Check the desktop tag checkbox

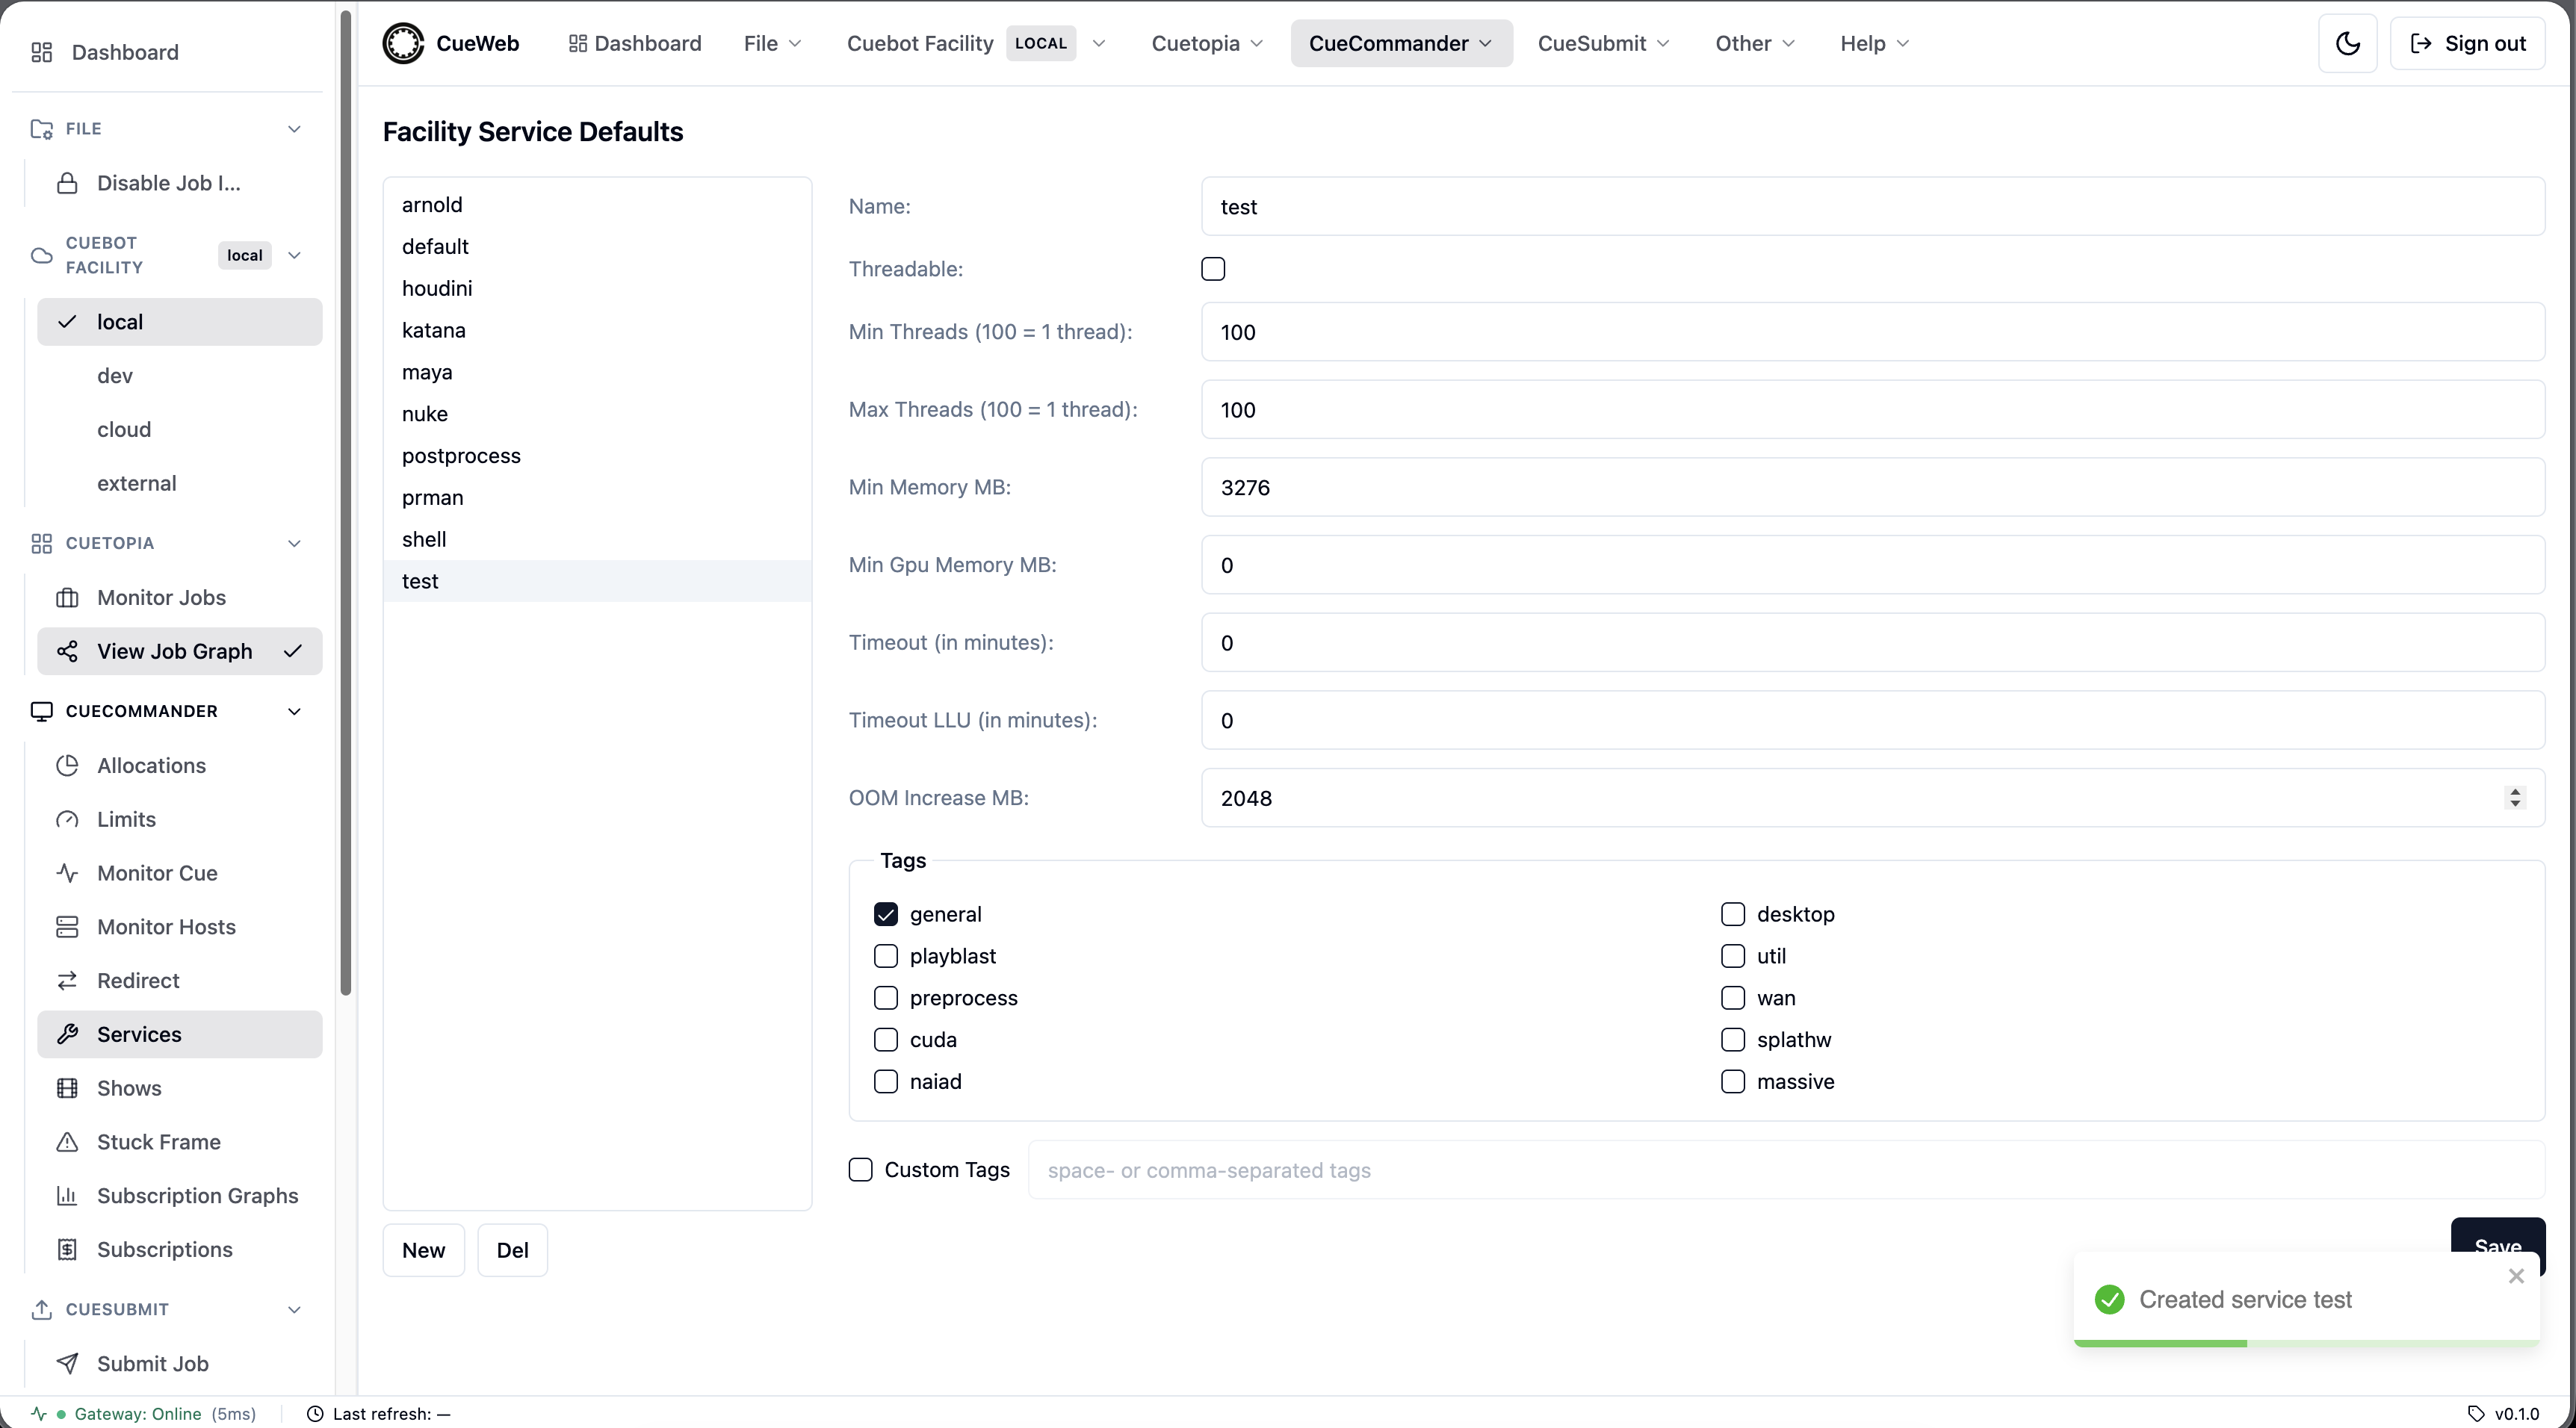pos(1732,914)
